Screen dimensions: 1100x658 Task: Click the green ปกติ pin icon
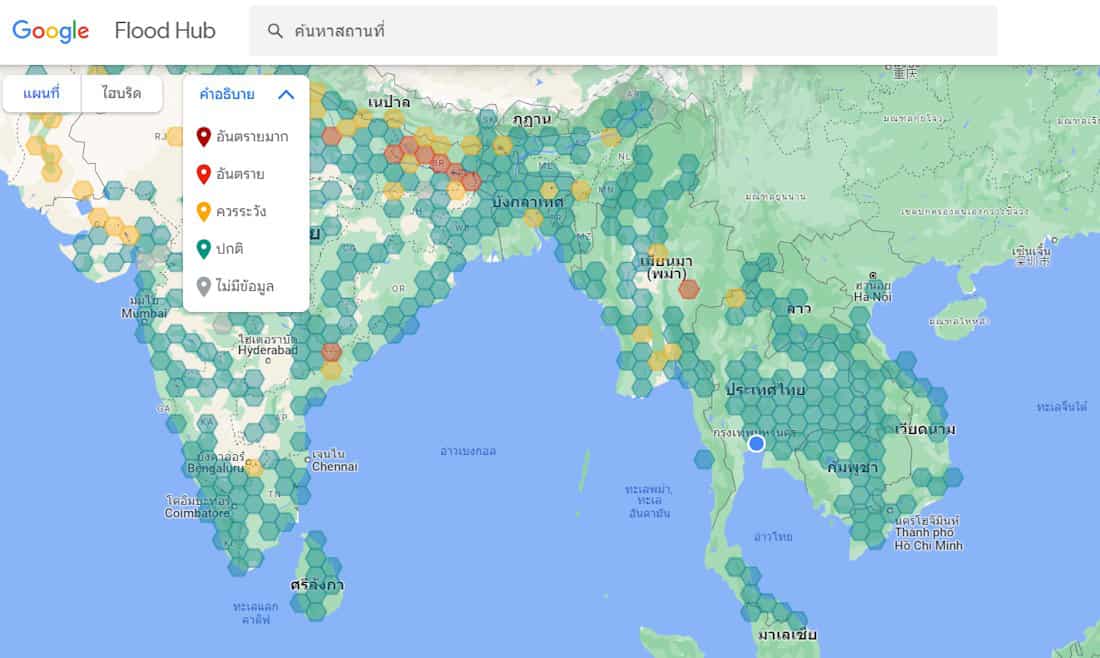[204, 249]
